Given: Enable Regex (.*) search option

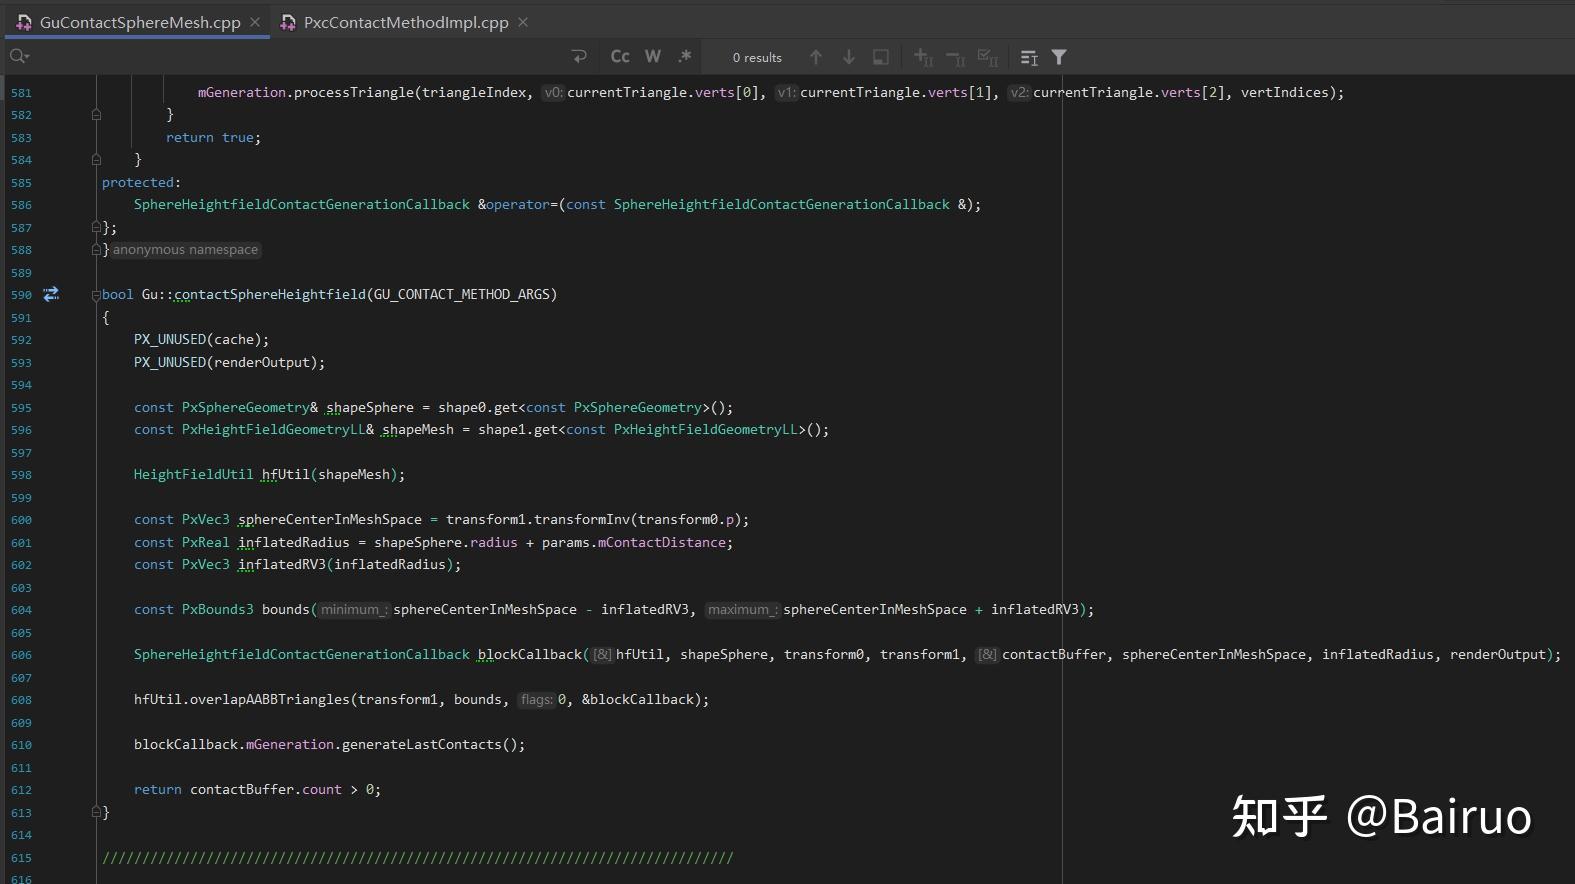Looking at the screenshot, I should (x=685, y=57).
